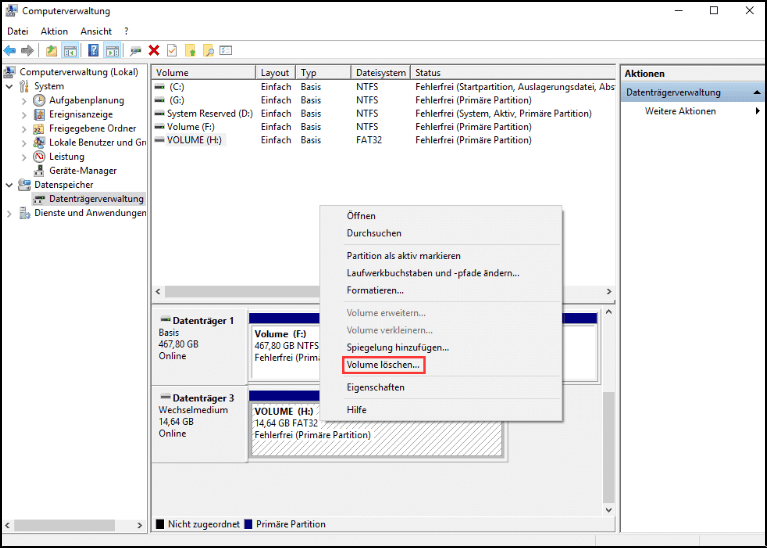Select Geräte-Manager in the tree

click(83, 171)
